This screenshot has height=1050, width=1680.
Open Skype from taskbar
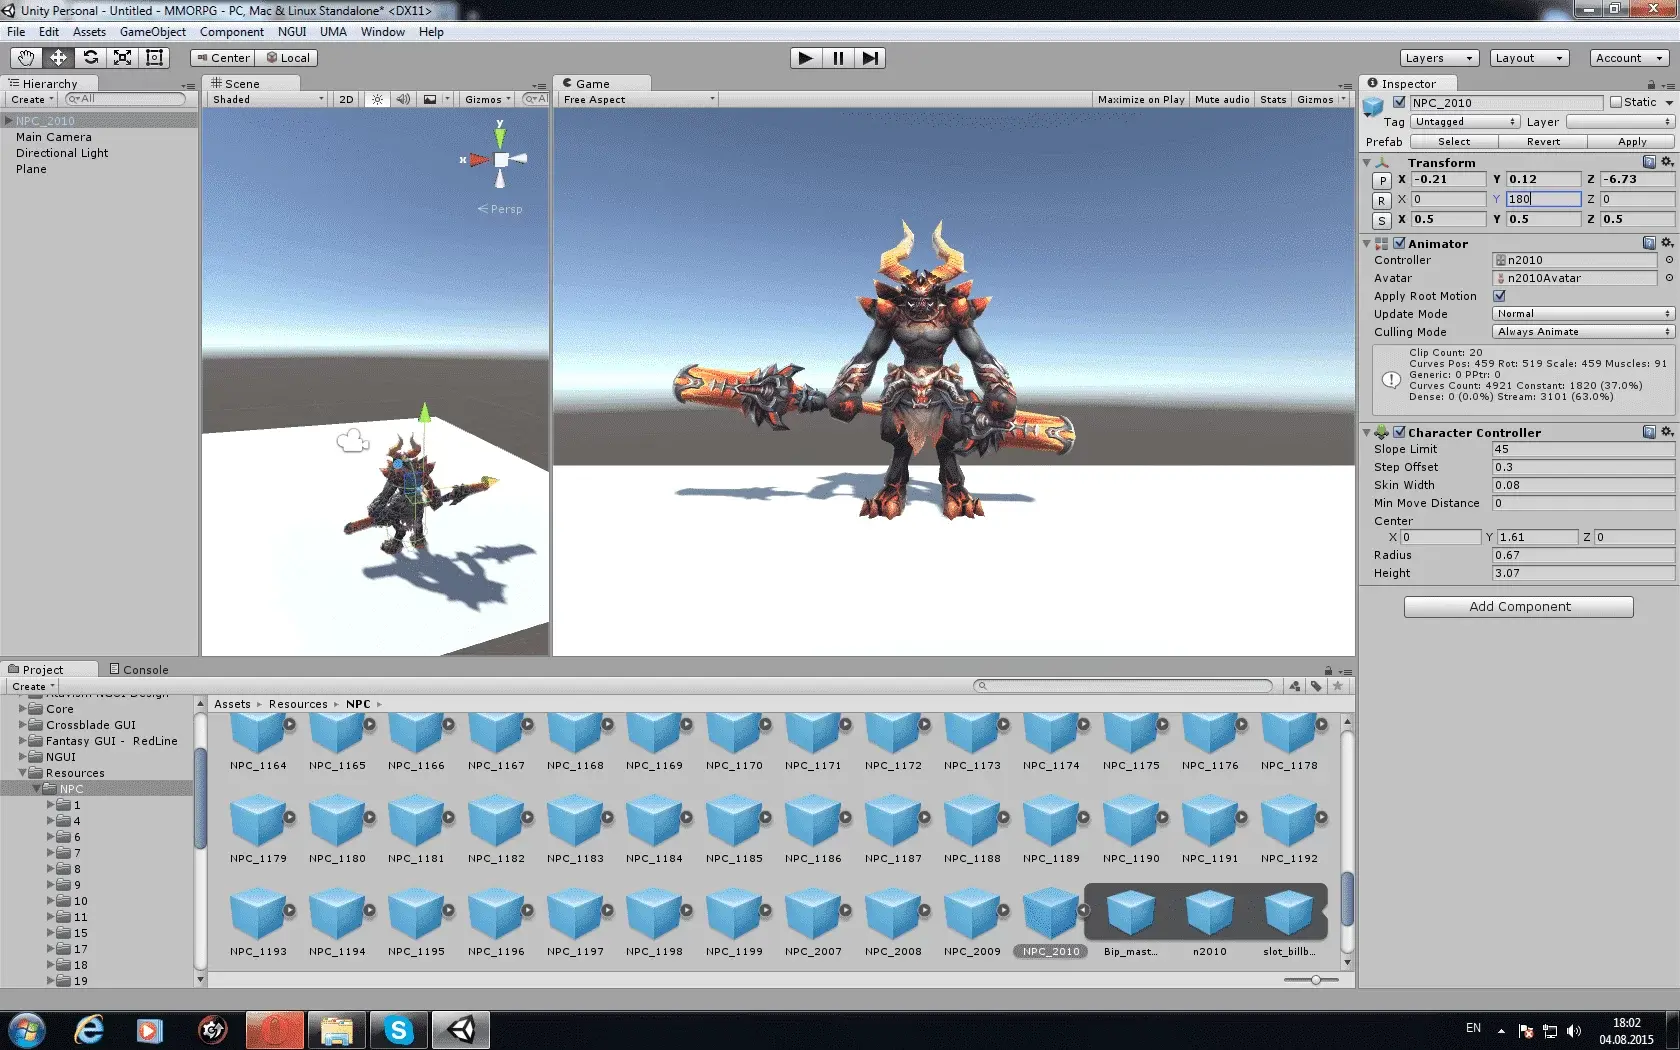(x=399, y=1030)
